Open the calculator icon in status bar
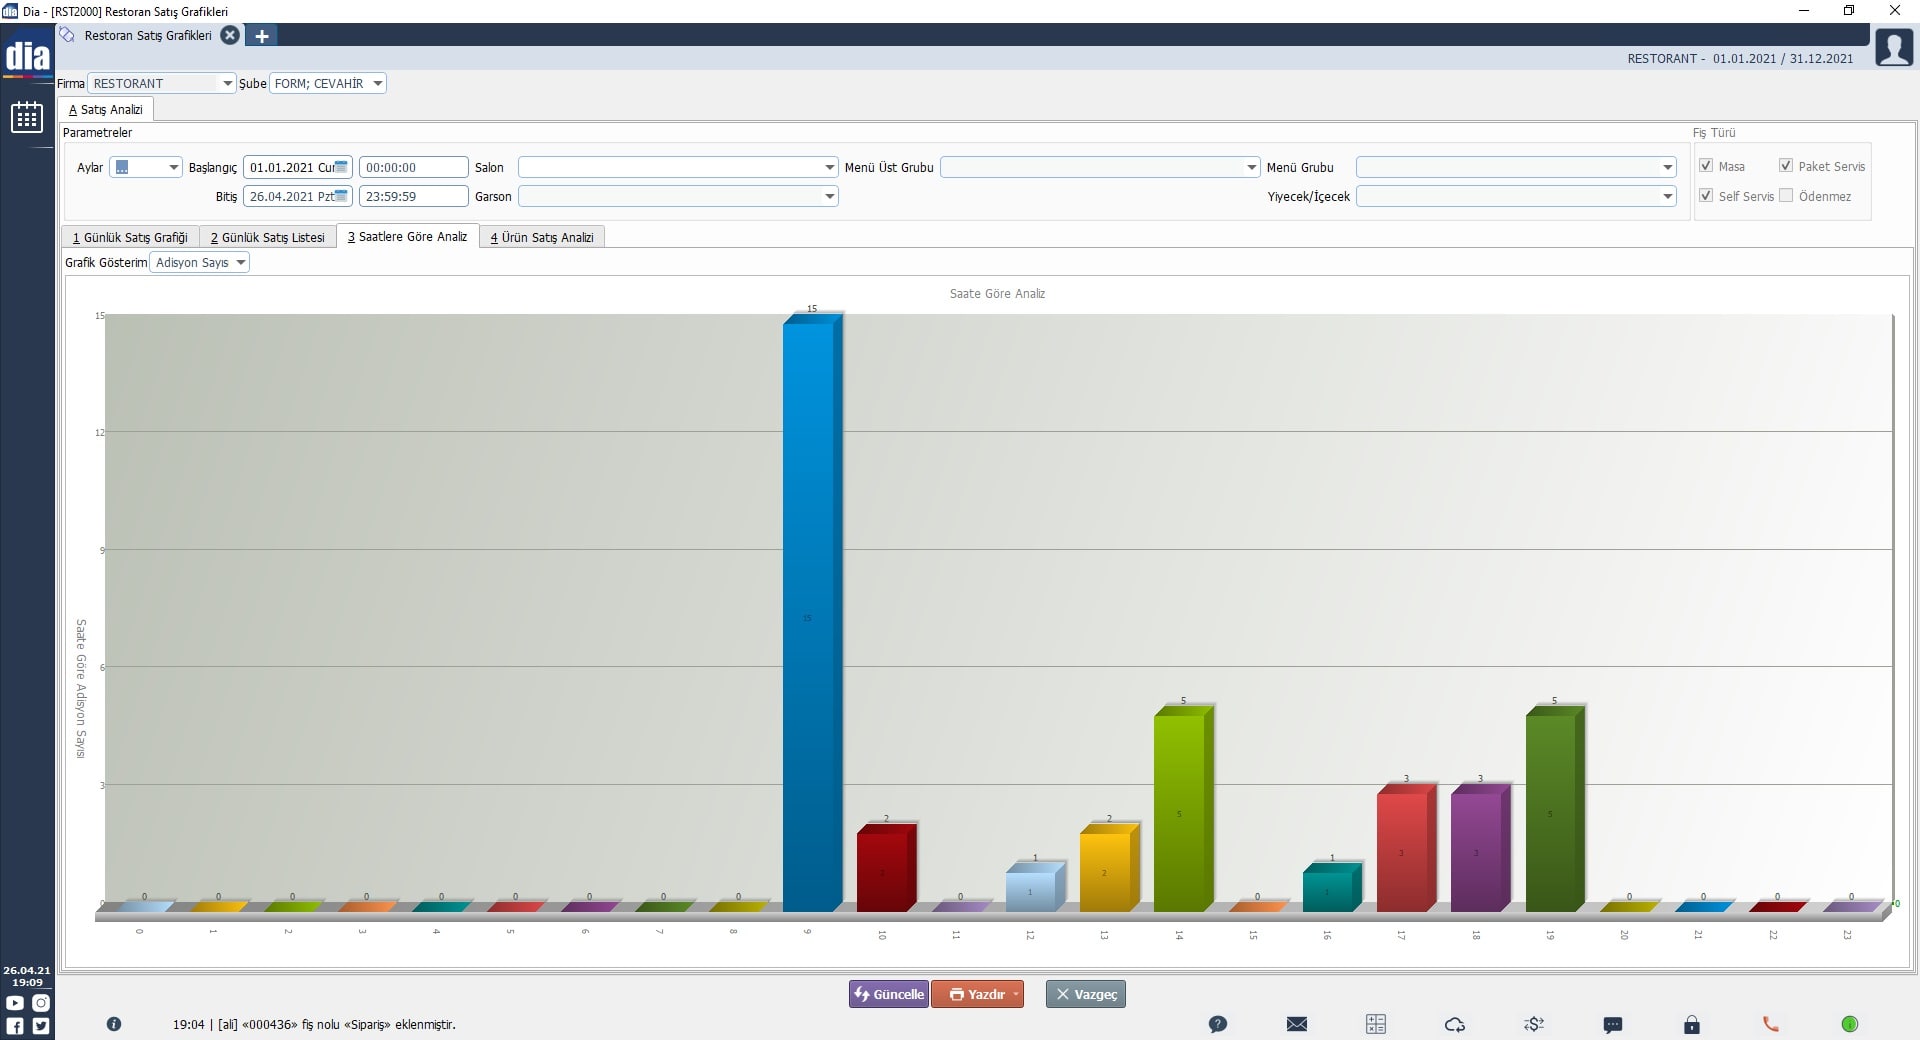1920x1040 pixels. coord(1376,1024)
